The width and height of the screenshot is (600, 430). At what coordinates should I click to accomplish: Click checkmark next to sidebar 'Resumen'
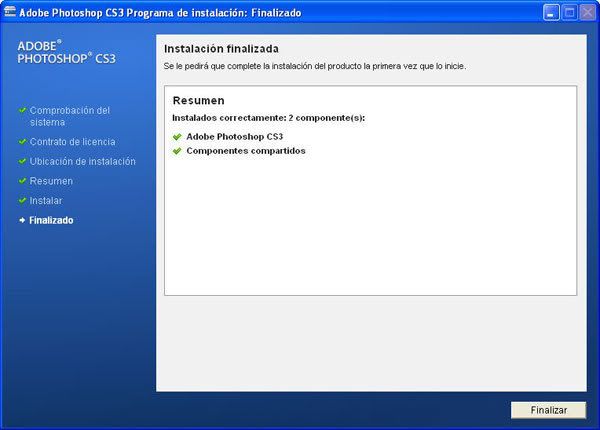(22, 181)
